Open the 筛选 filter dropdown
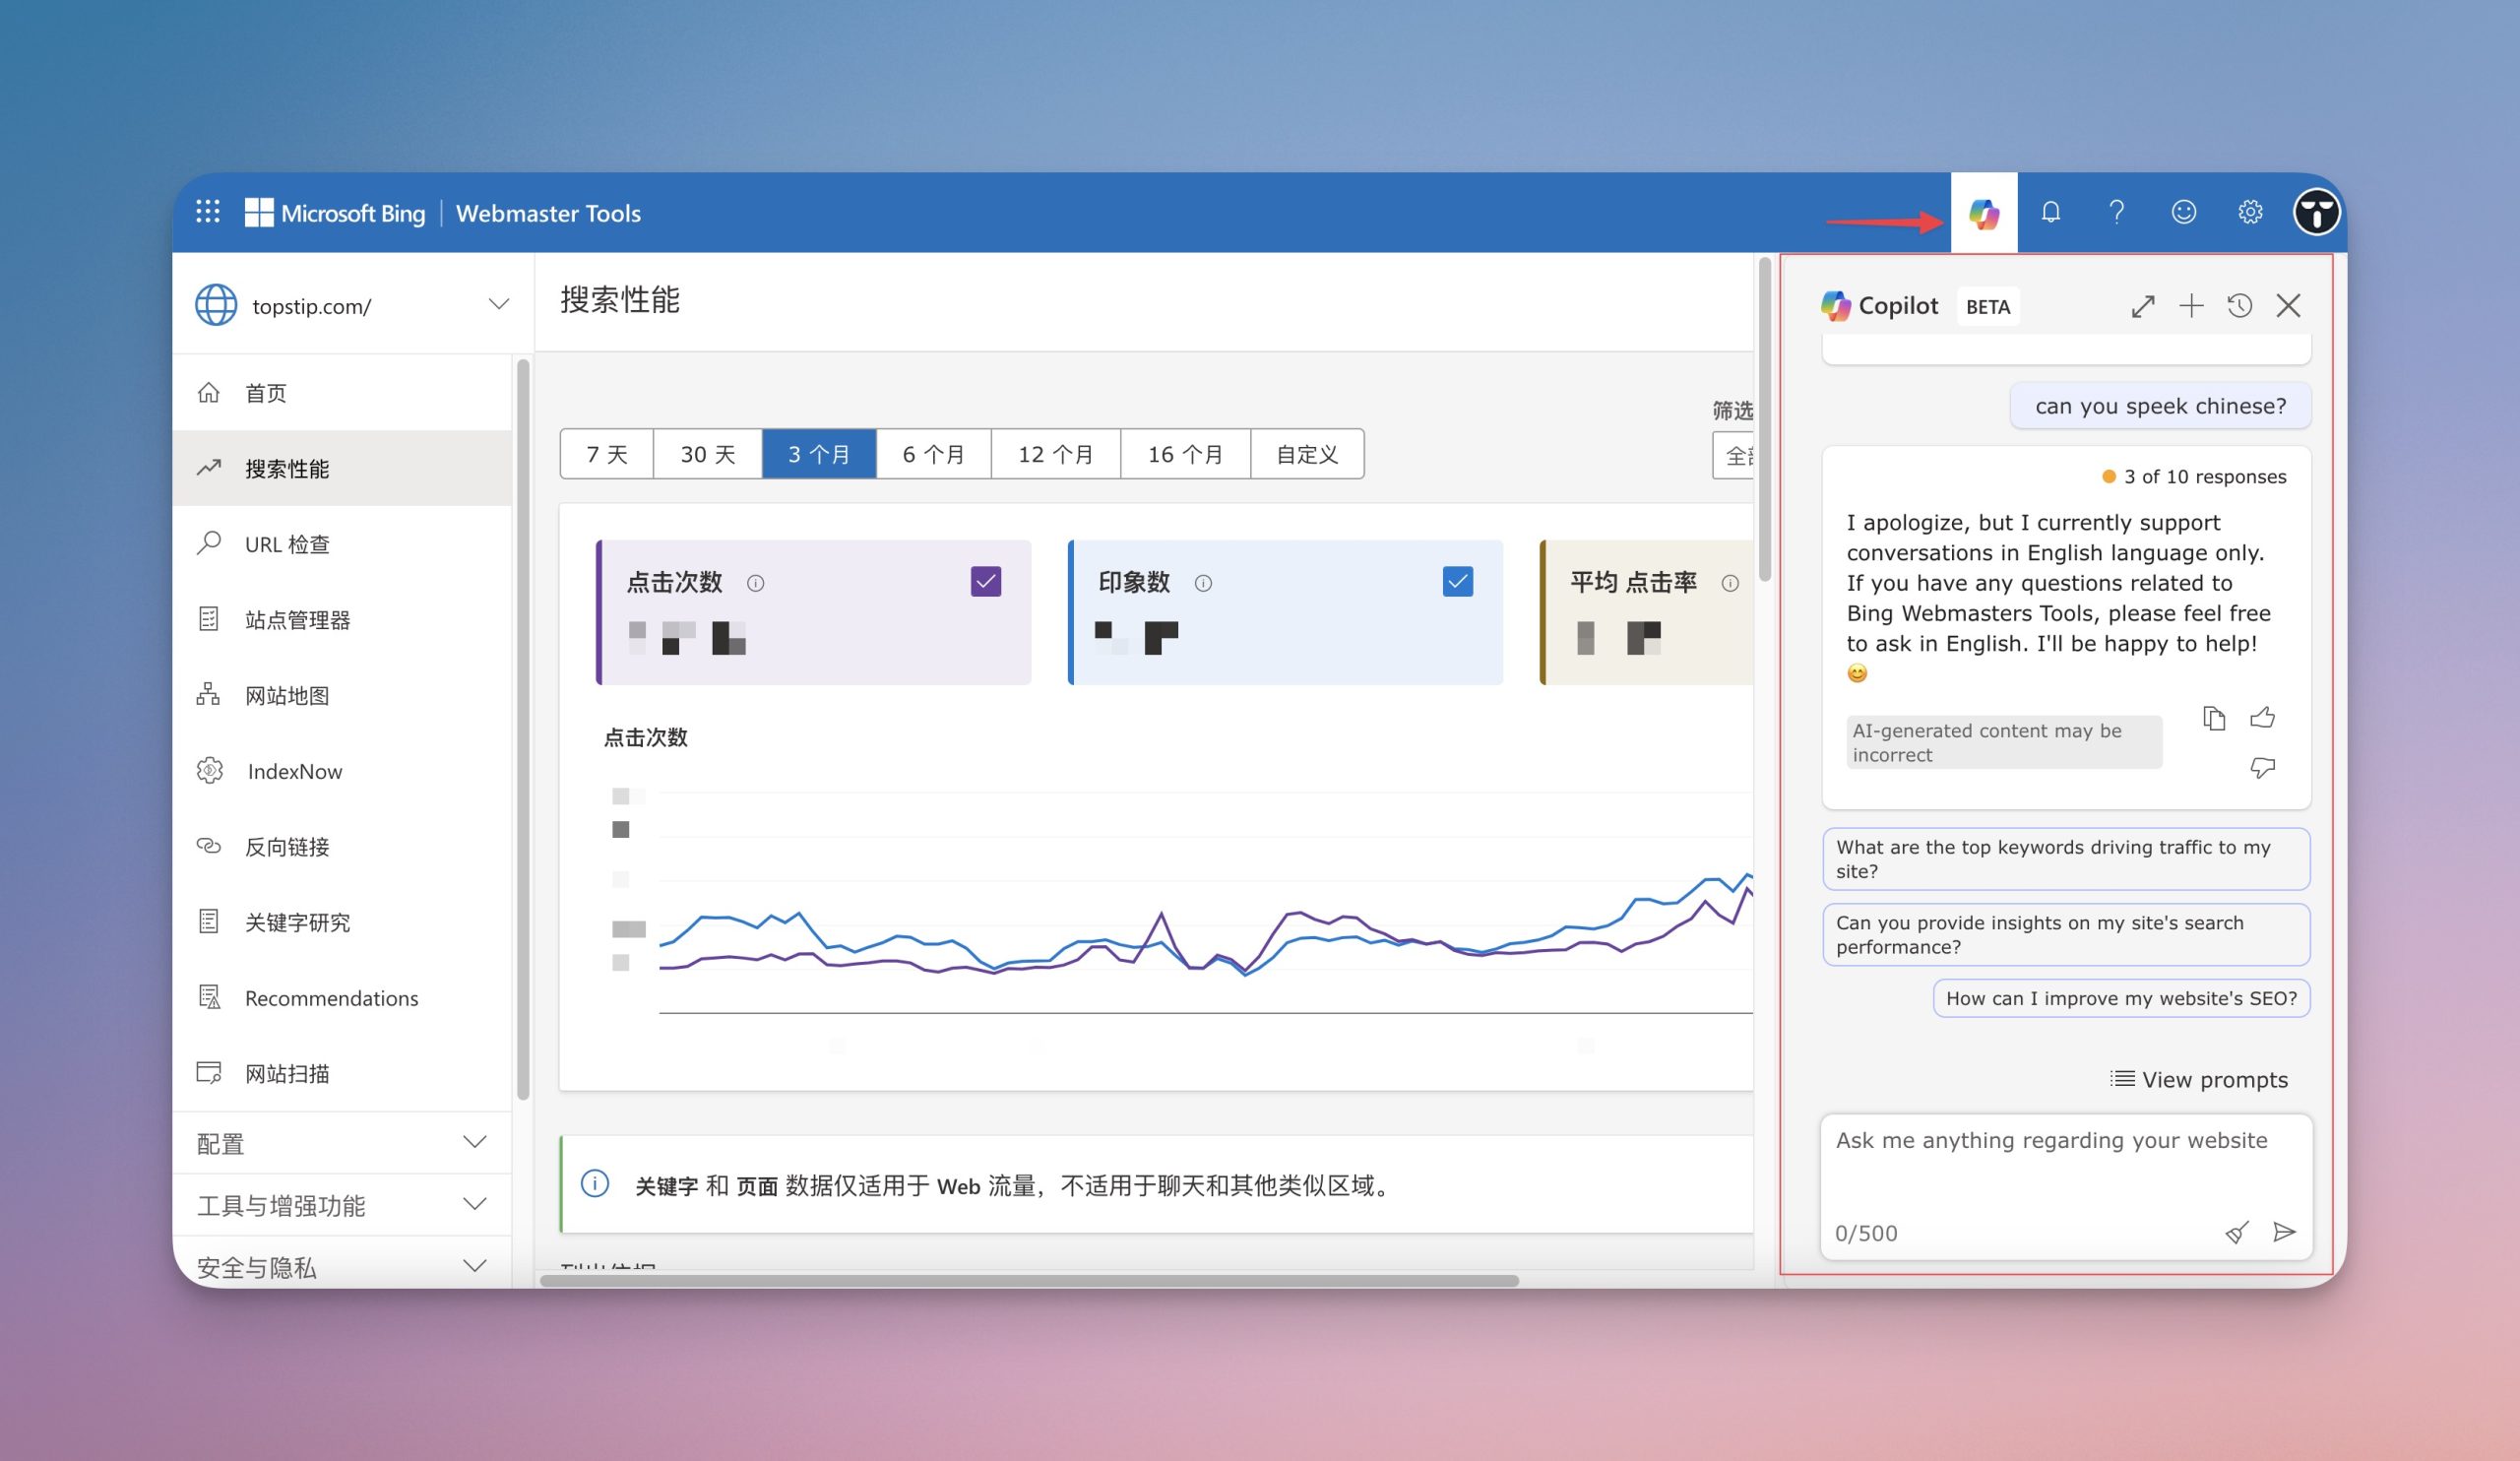 (x=1733, y=455)
